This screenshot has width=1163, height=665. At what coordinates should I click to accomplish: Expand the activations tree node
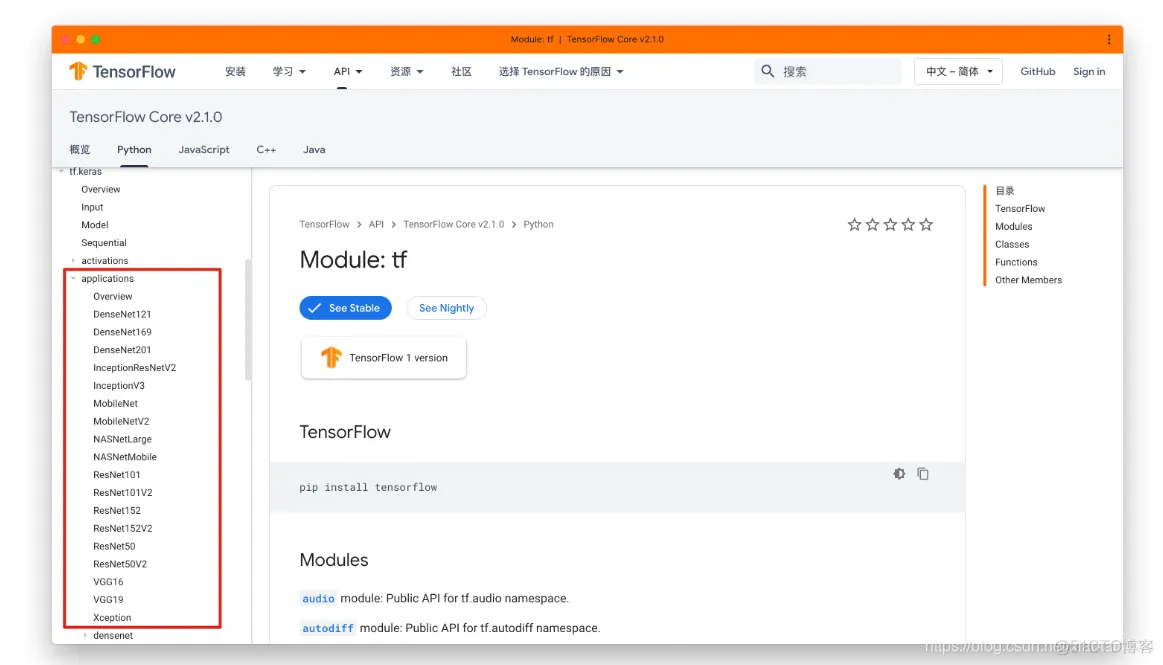73,261
